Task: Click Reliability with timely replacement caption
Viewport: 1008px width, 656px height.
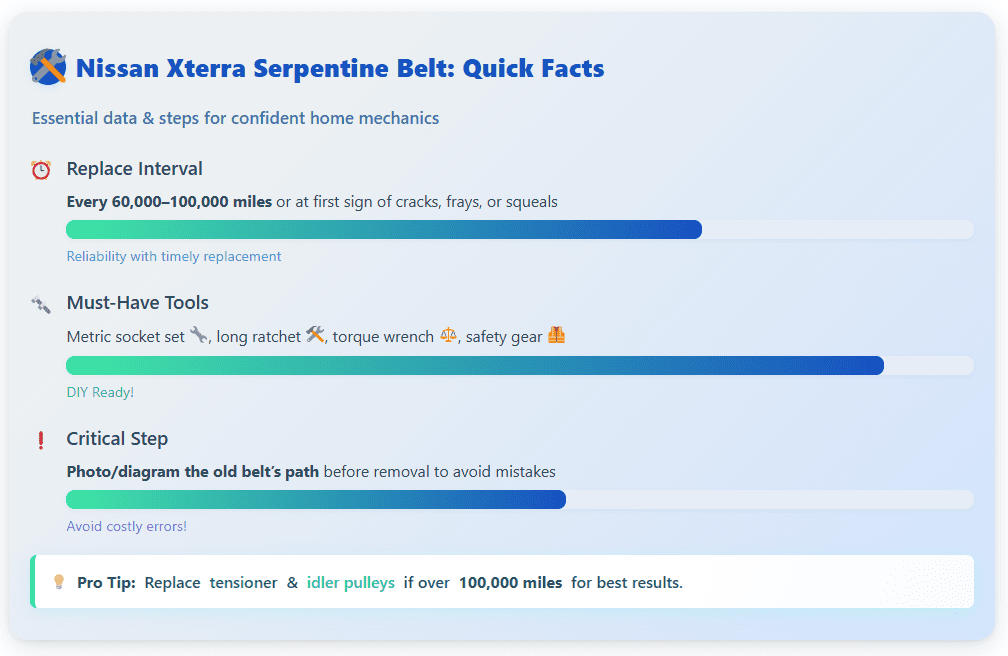Action: point(174,257)
